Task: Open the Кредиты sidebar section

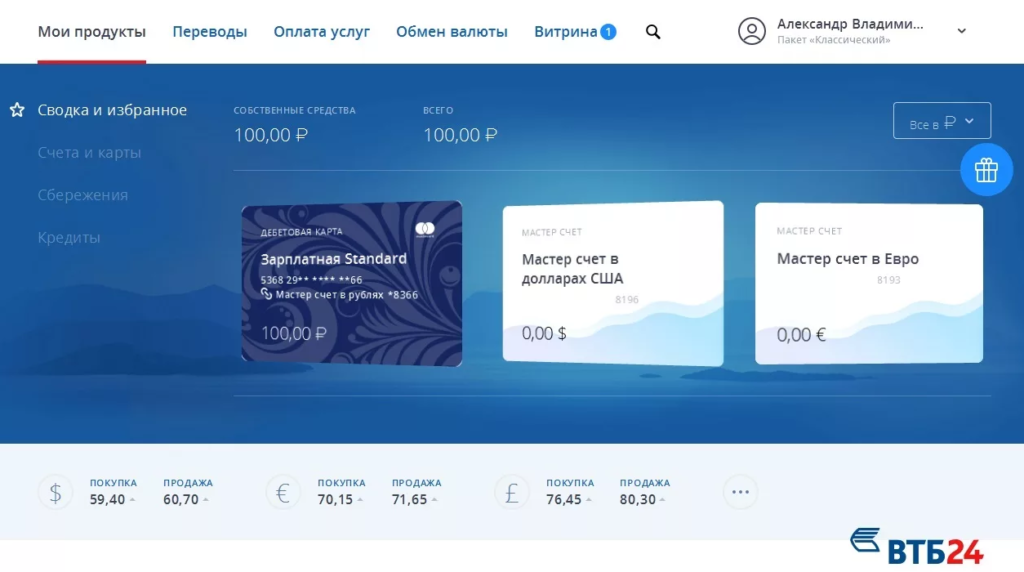Action: point(69,237)
